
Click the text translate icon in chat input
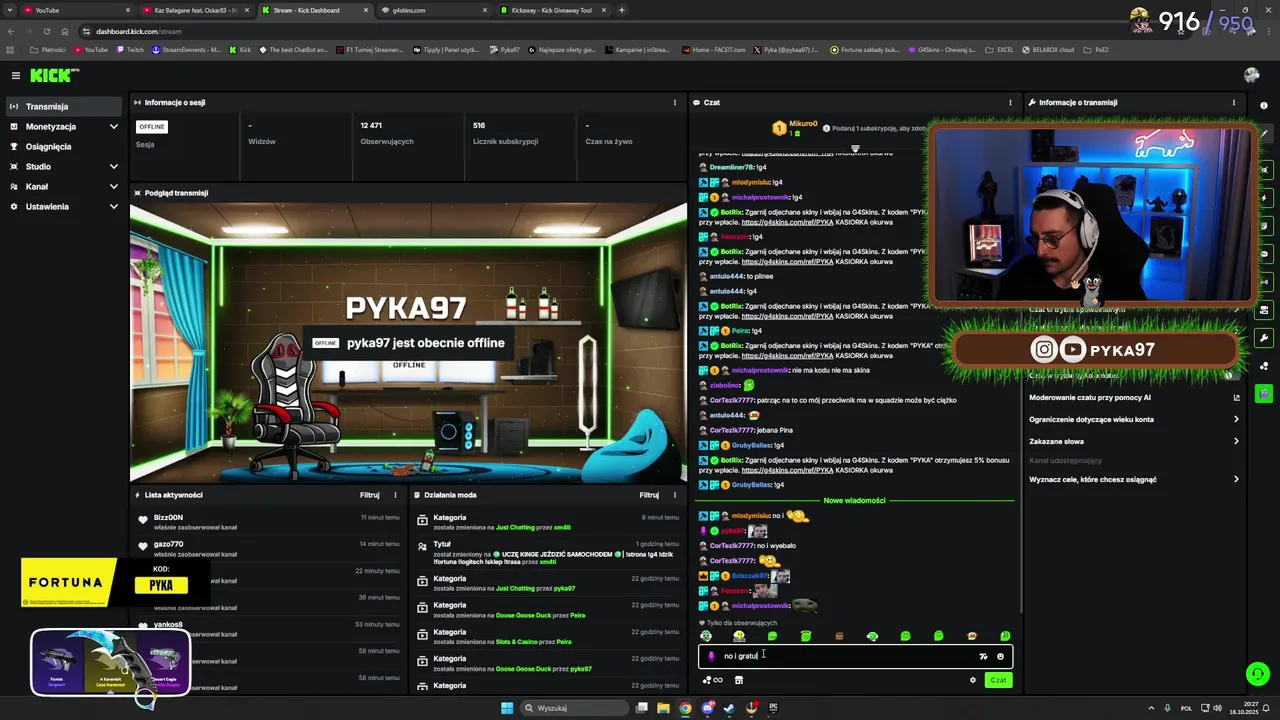(983, 656)
